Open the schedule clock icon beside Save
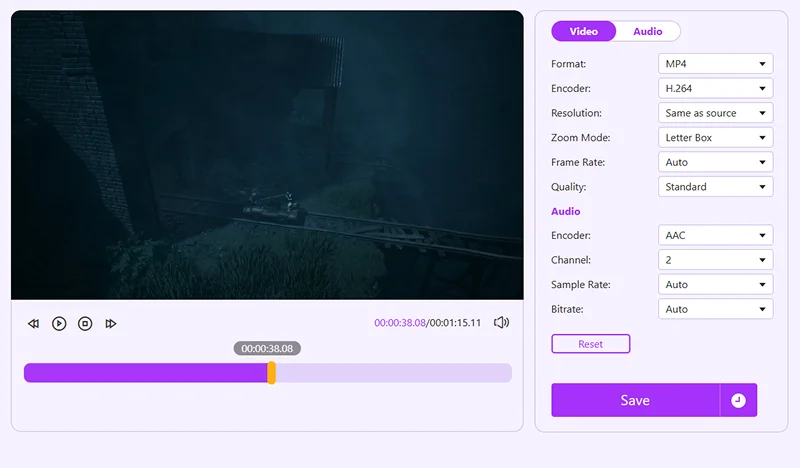 [738, 400]
